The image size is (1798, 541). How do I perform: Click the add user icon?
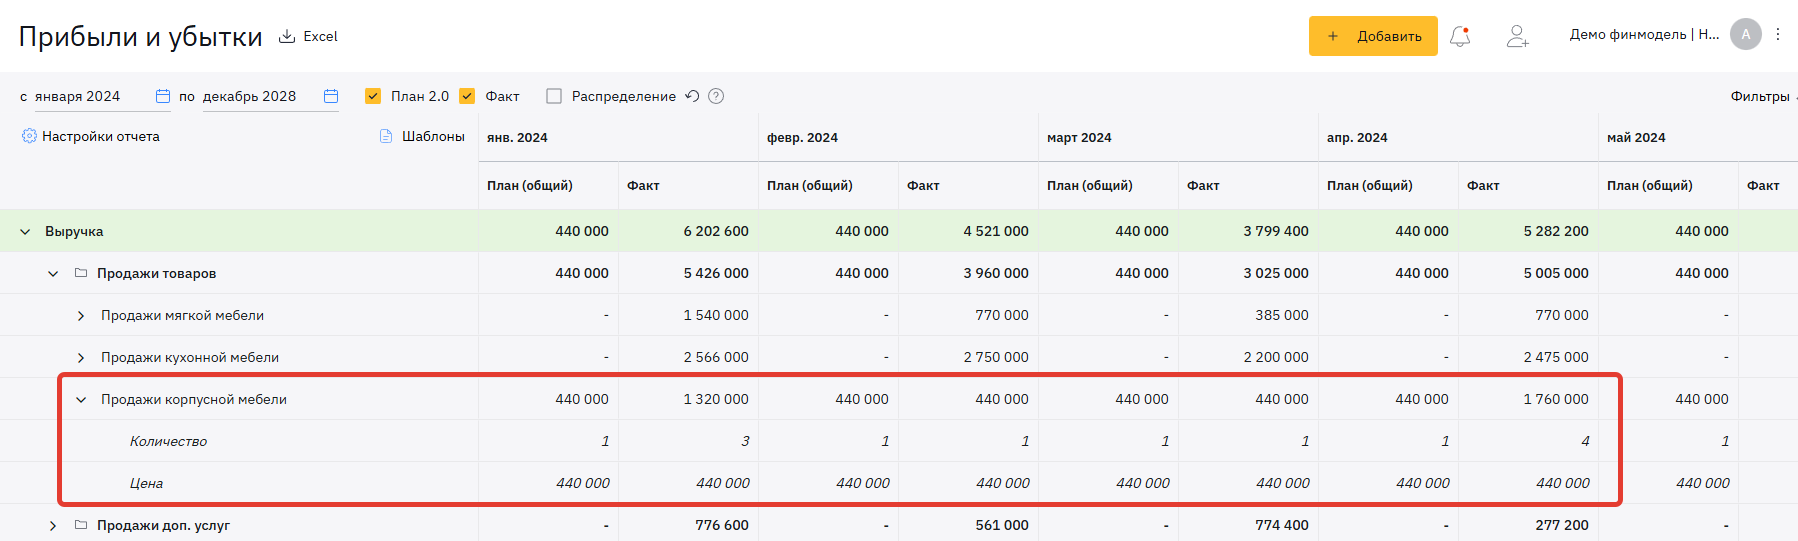pos(1517,37)
